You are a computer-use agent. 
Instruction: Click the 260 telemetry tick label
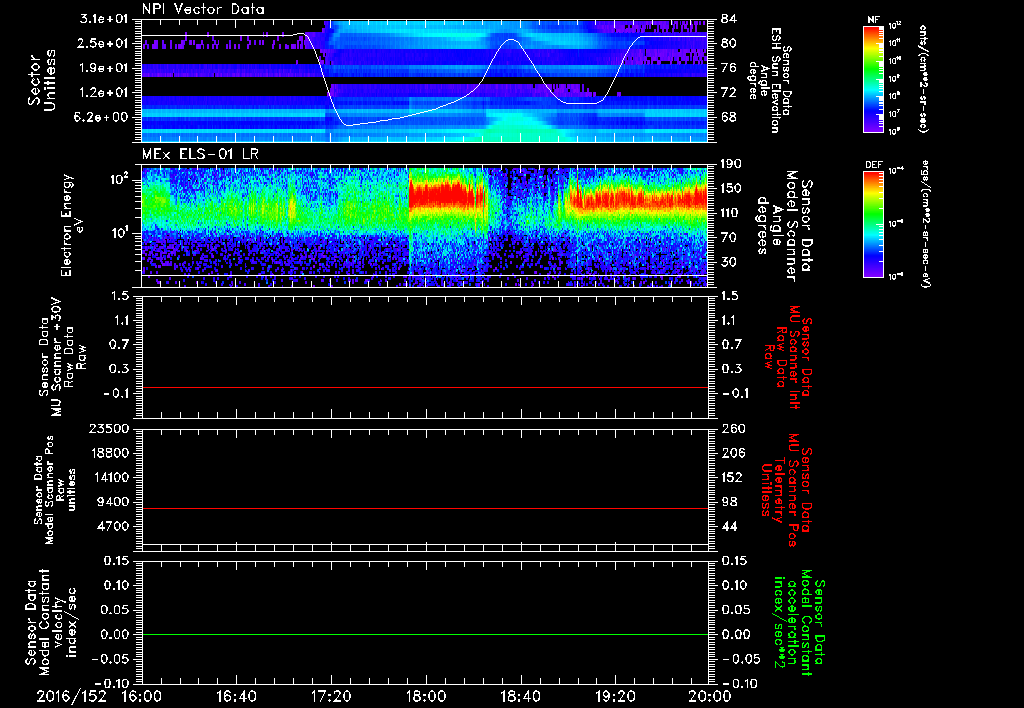tap(732, 429)
